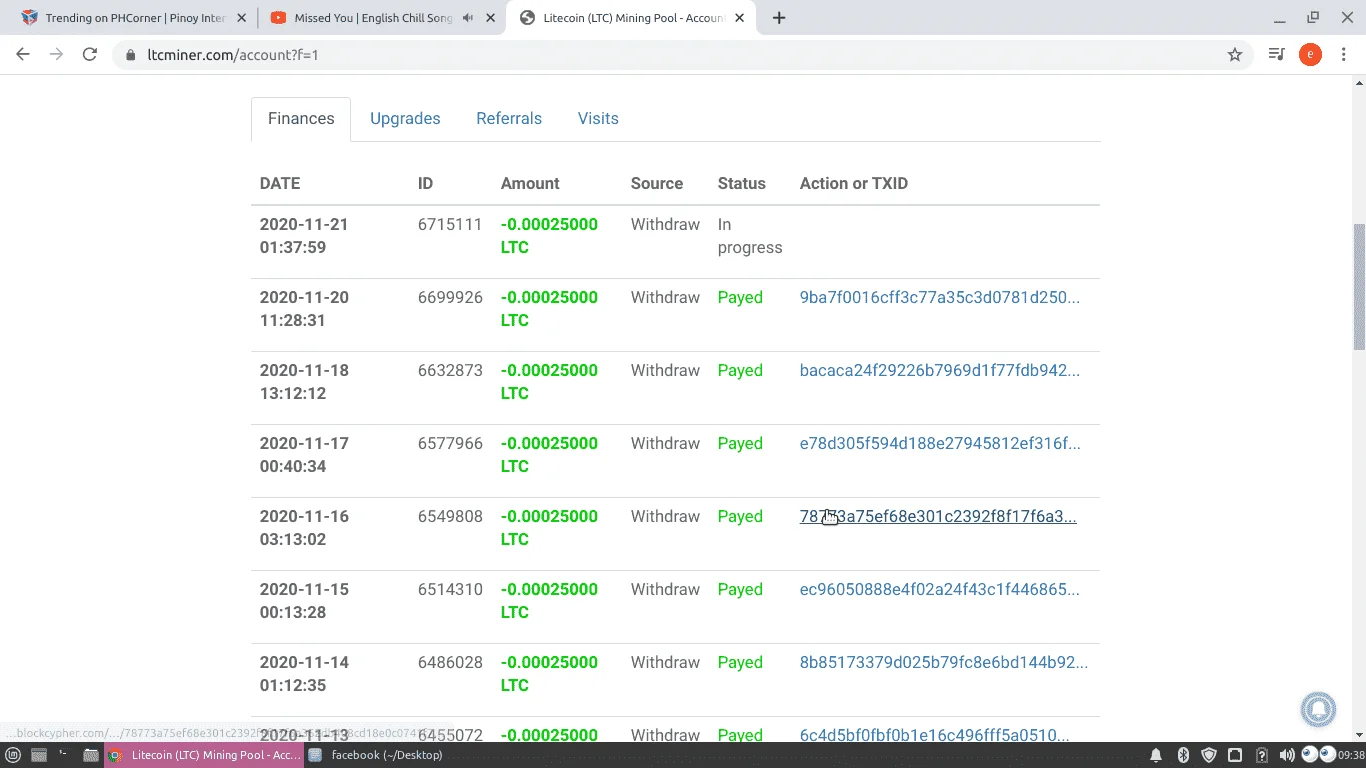Mute the Missed You tab audio icon
Image resolution: width=1366 pixels, height=768 pixels.
[x=468, y=18]
